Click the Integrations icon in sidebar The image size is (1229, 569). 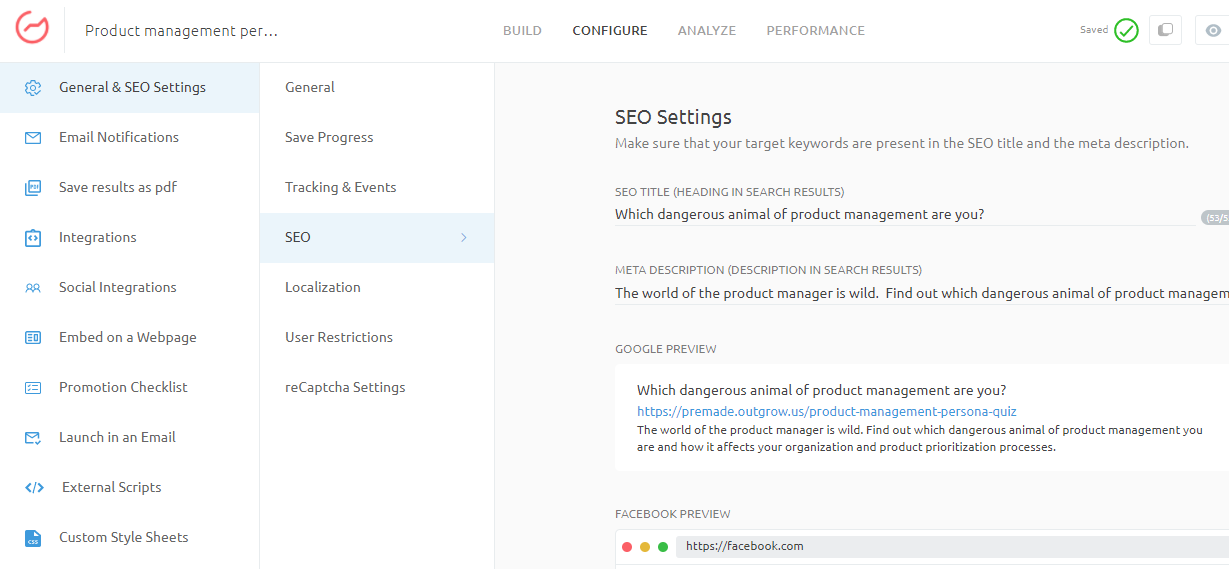(x=33, y=238)
